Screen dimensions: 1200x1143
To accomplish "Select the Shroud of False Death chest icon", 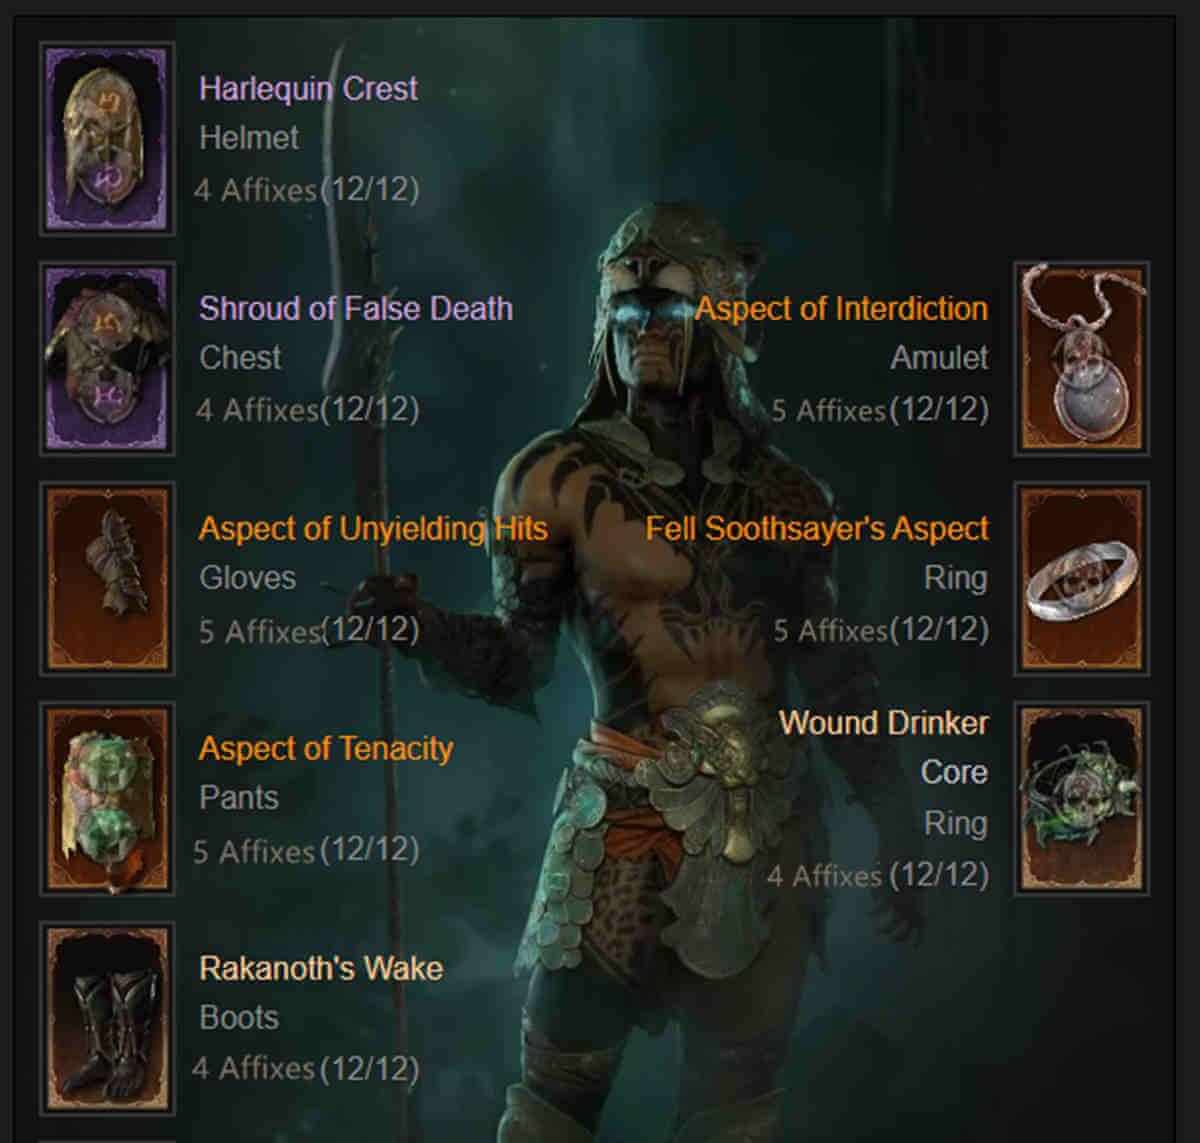I will pyautogui.click(x=107, y=358).
